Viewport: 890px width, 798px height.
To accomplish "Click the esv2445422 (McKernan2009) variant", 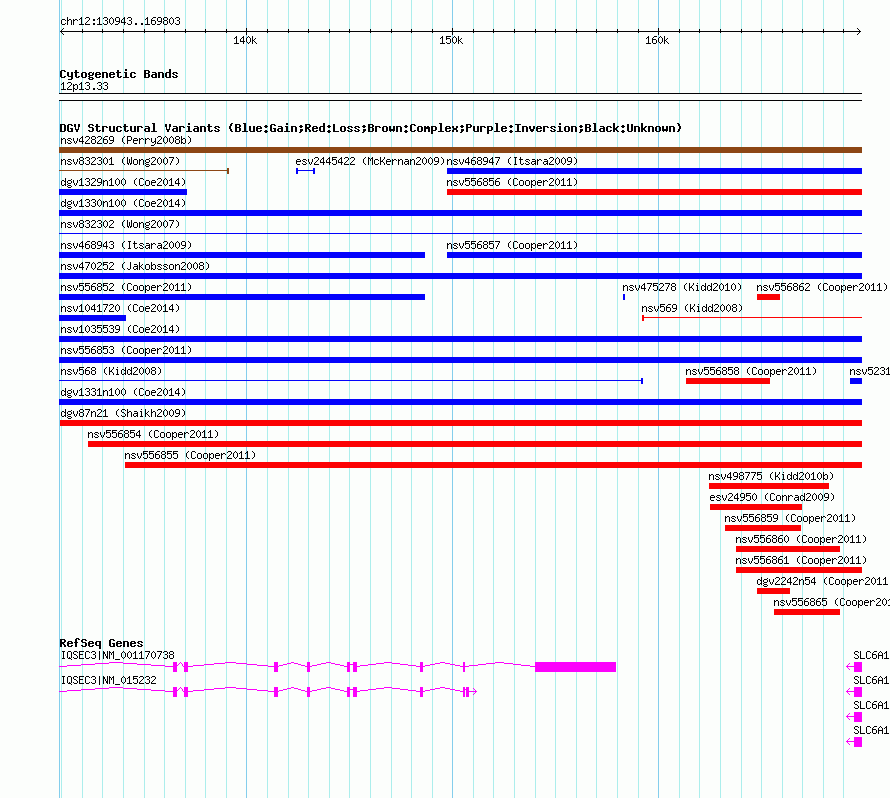I will pos(305,171).
